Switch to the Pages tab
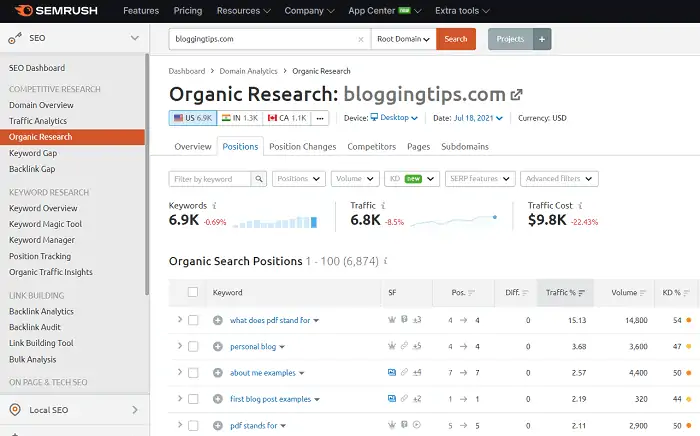Screen dimensions: 700x436 (418, 147)
